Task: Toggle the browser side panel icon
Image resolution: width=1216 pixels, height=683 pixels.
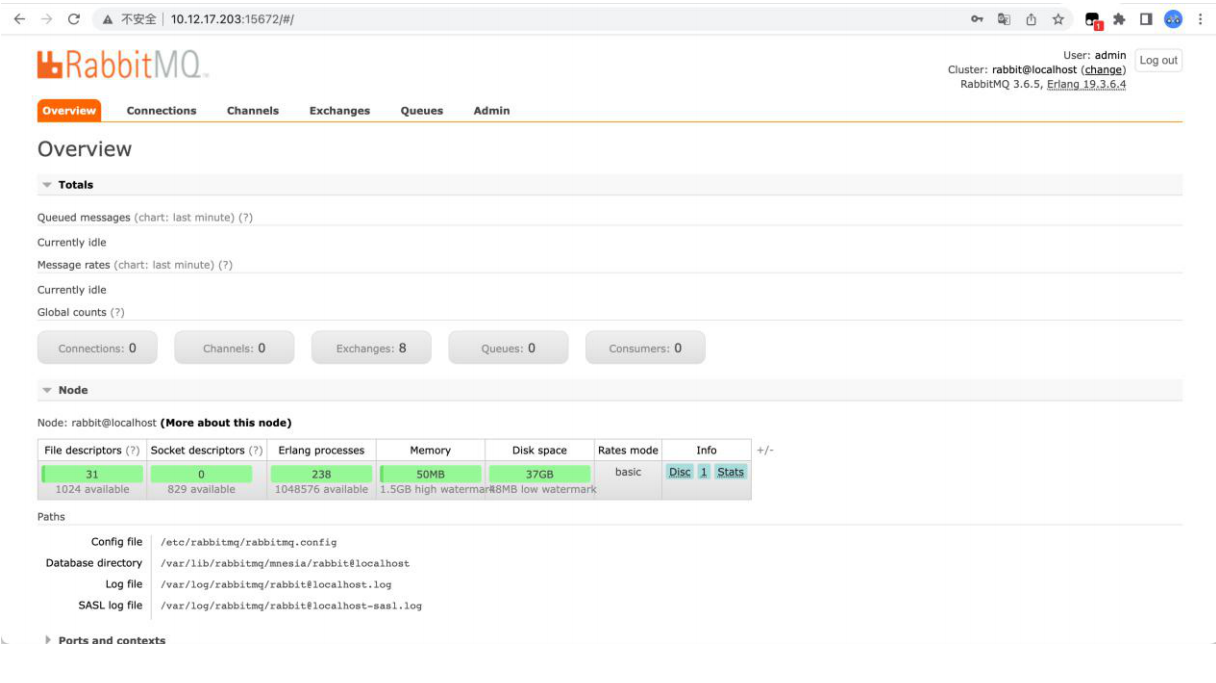Action: (x=1146, y=19)
